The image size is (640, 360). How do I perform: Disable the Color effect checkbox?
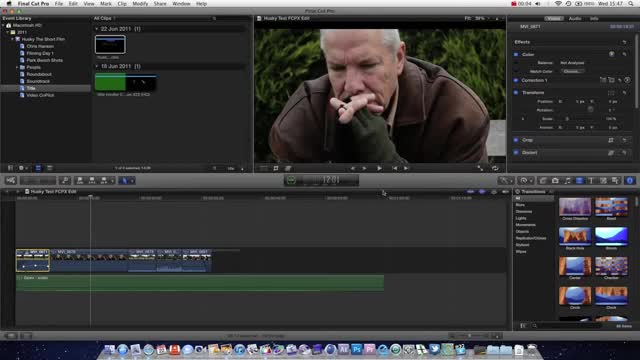click(x=516, y=54)
